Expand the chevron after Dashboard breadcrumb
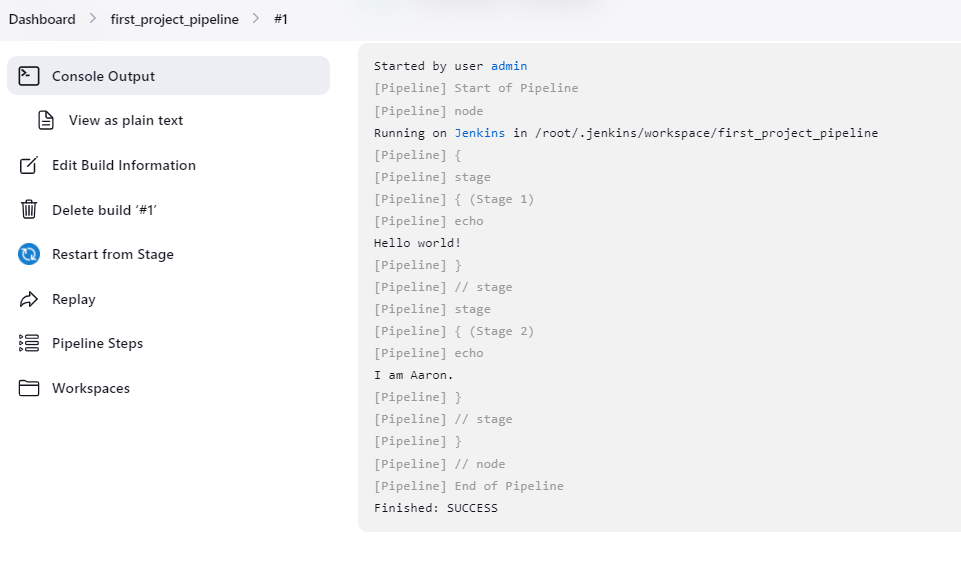The image size is (961, 576). pyautogui.click(x=93, y=19)
